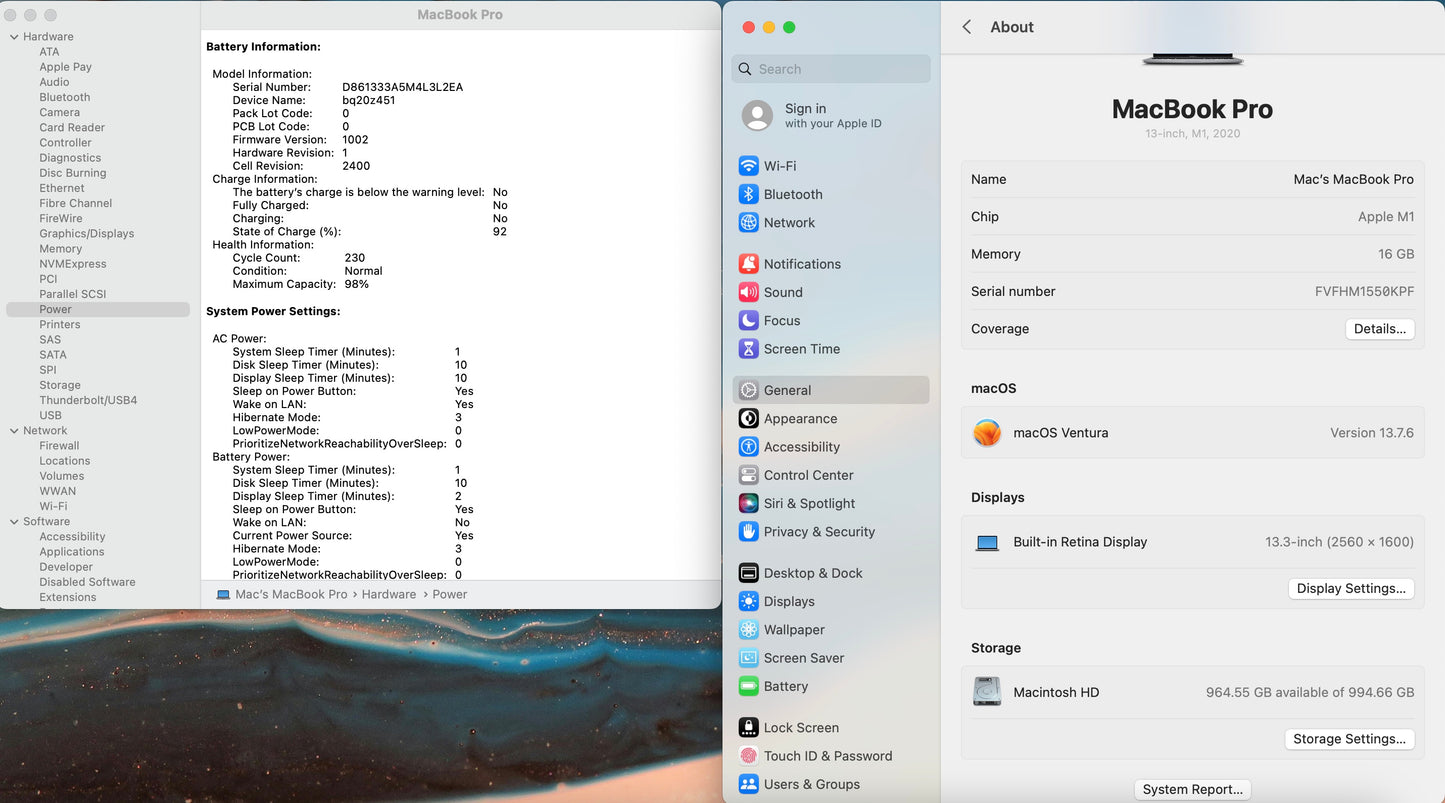The height and width of the screenshot is (803, 1445).
Task: Click the Apple ID avatar to sign in
Action: tap(757, 116)
